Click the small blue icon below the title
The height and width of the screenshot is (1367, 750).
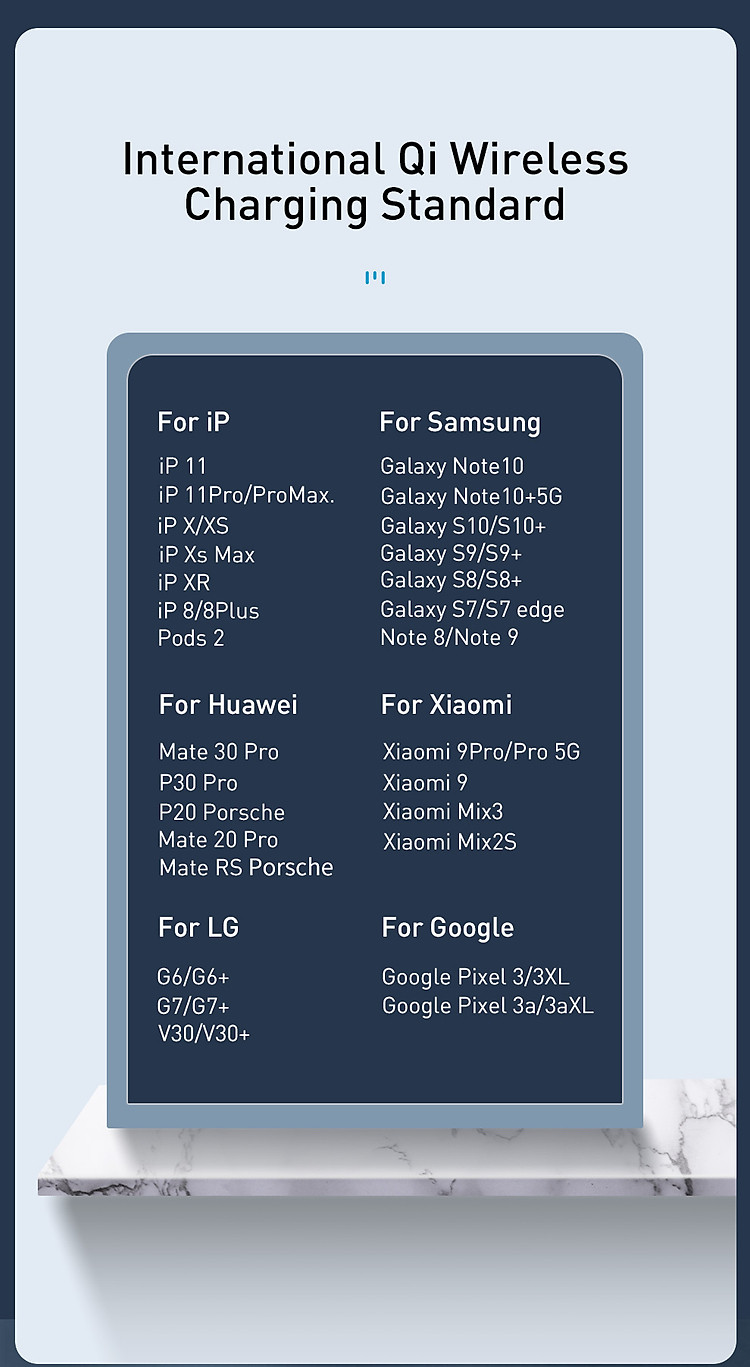pos(375,277)
